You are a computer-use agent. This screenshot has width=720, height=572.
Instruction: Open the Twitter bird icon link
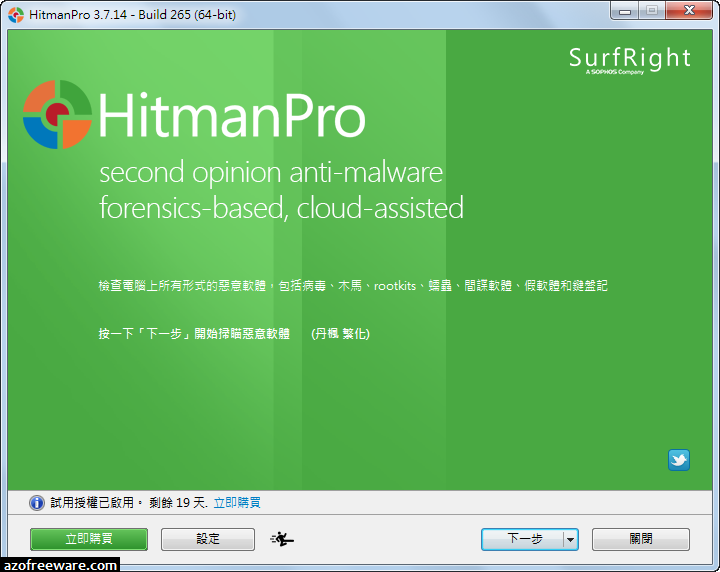click(x=679, y=460)
